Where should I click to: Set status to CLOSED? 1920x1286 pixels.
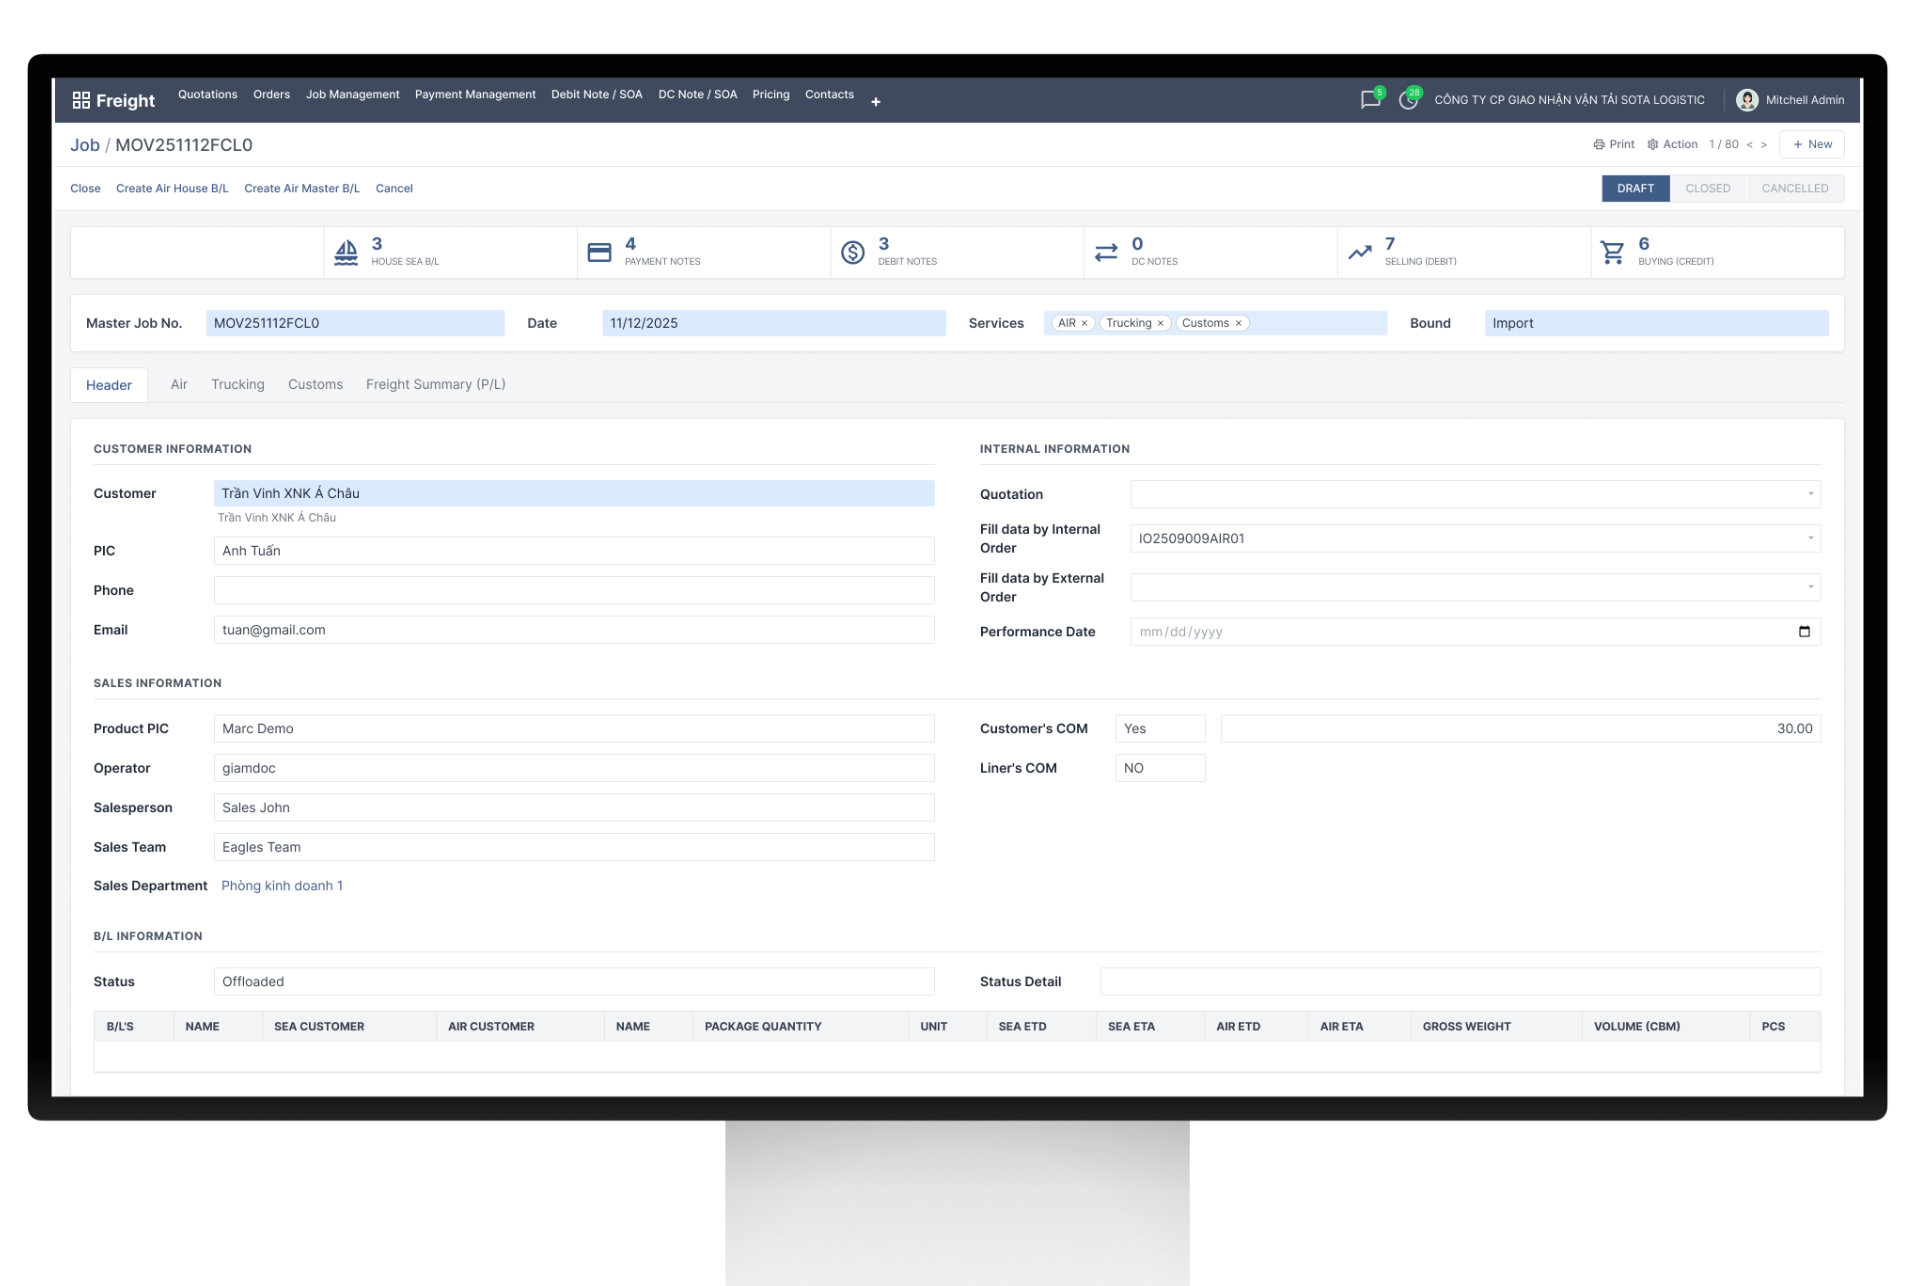coord(1707,188)
